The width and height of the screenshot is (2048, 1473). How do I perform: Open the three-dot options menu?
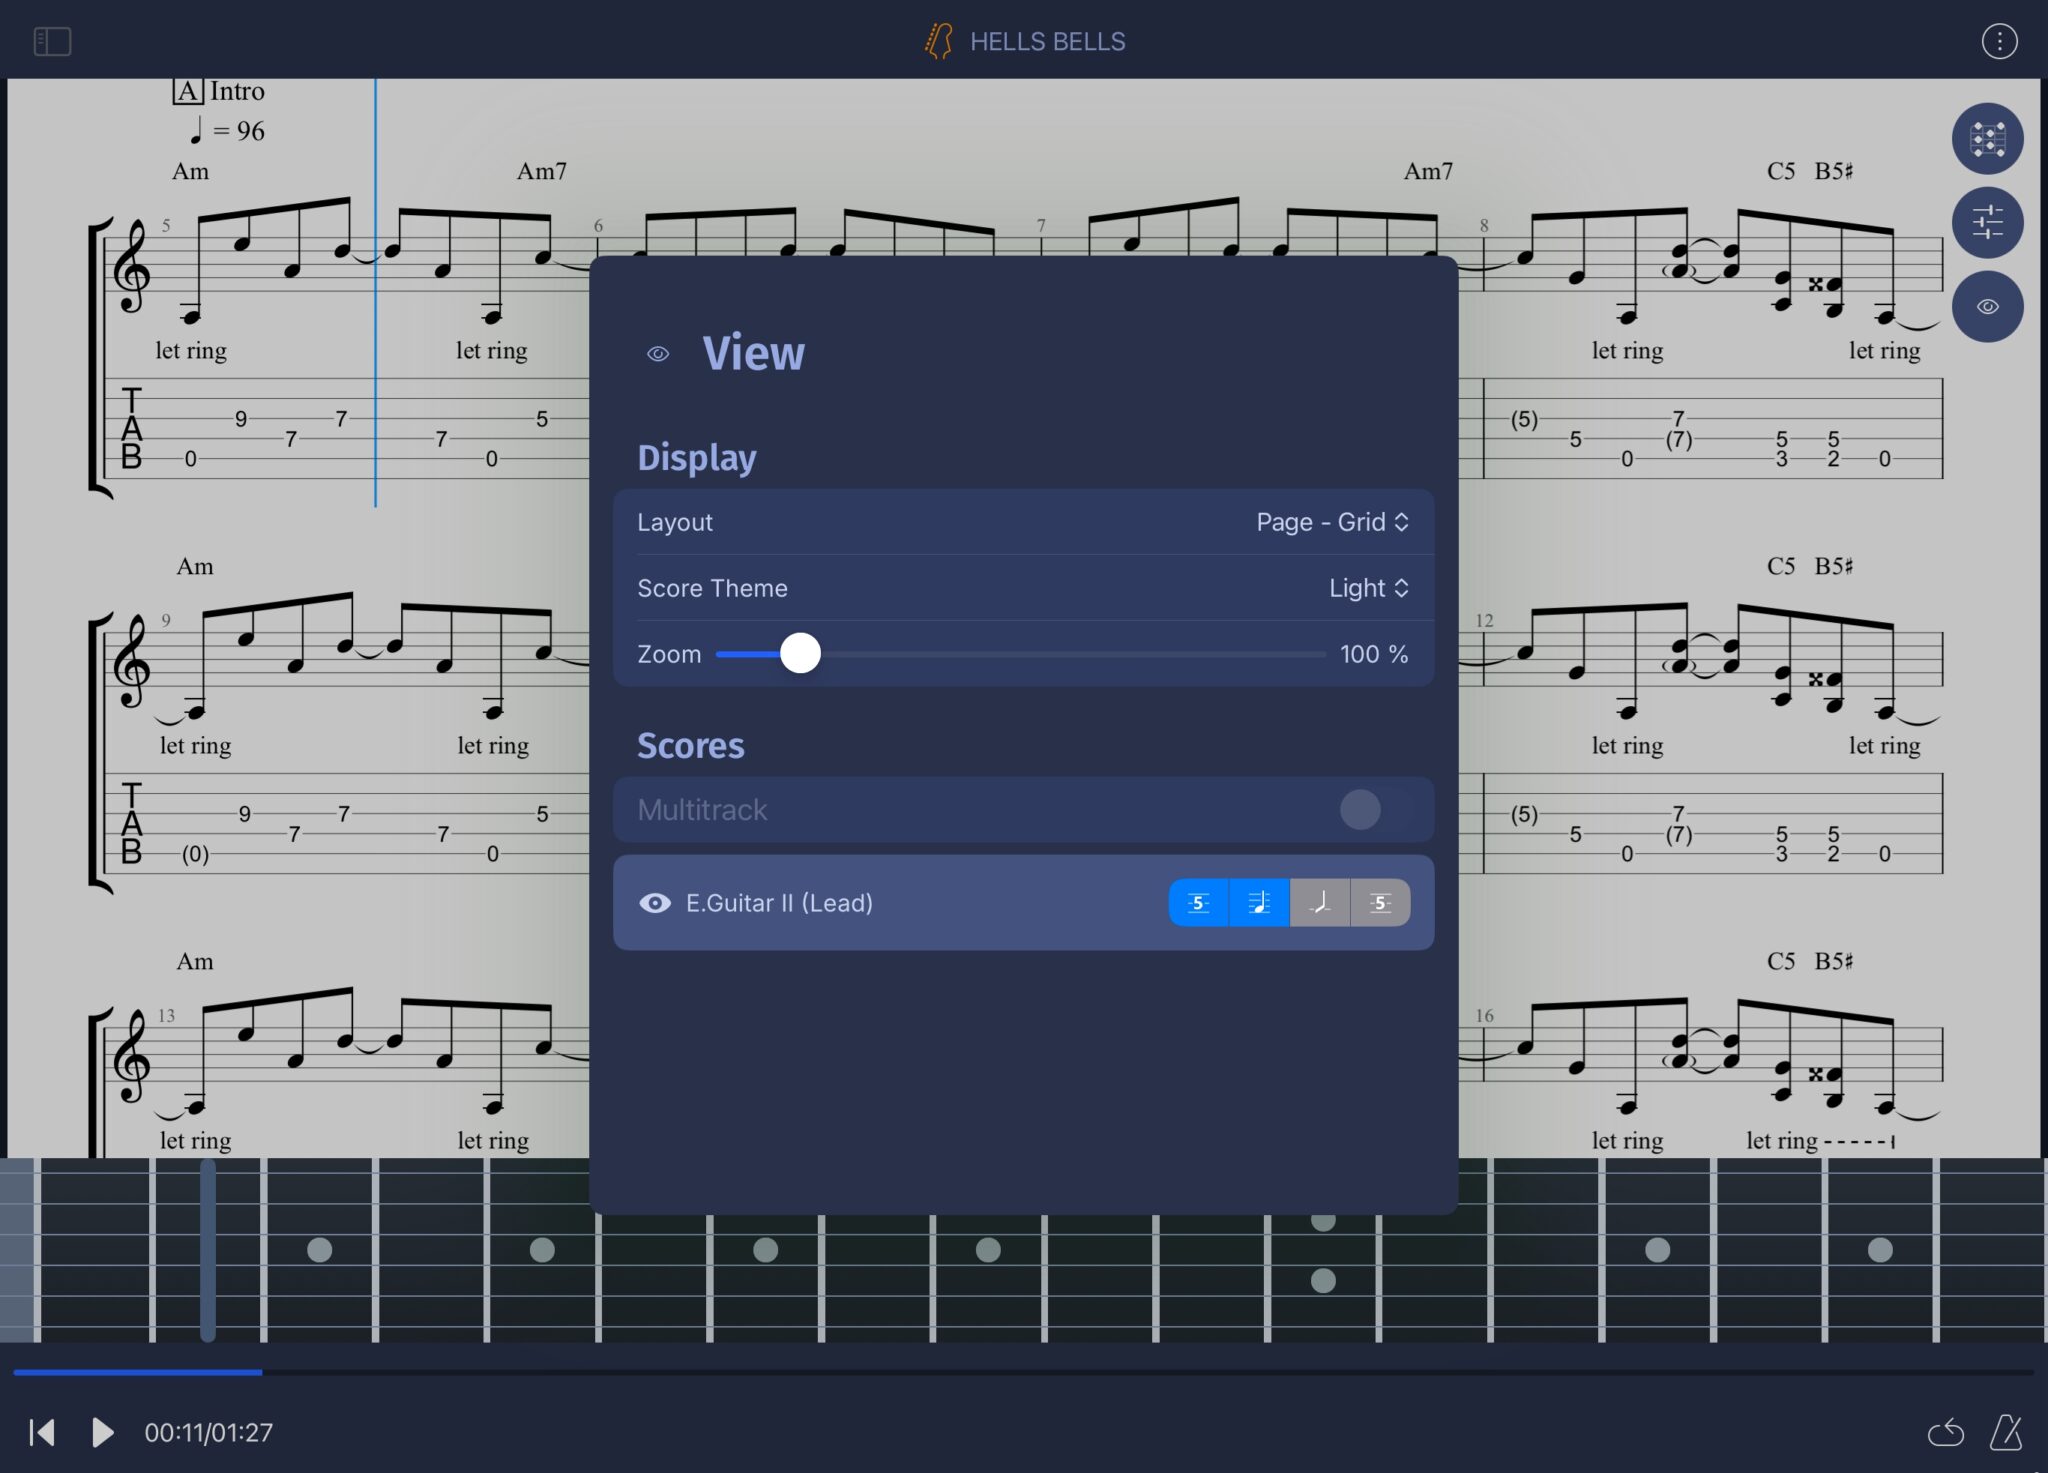click(2001, 41)
